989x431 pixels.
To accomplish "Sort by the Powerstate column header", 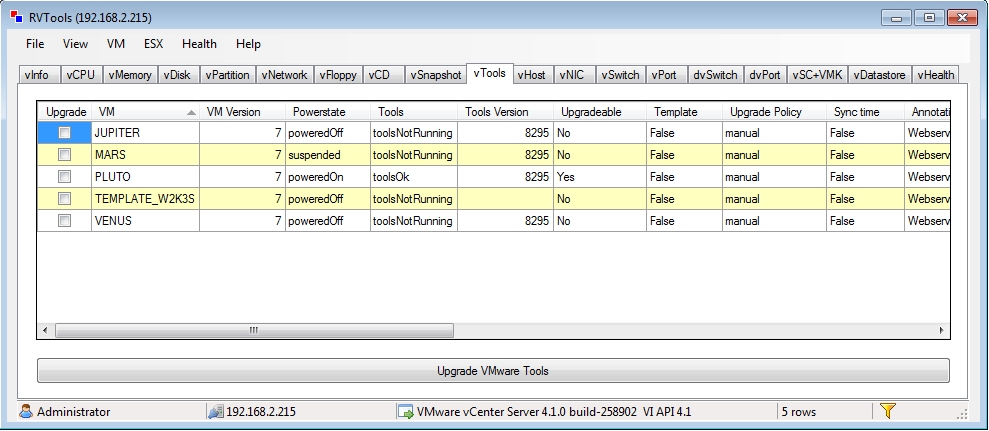I will pos(327,112).
